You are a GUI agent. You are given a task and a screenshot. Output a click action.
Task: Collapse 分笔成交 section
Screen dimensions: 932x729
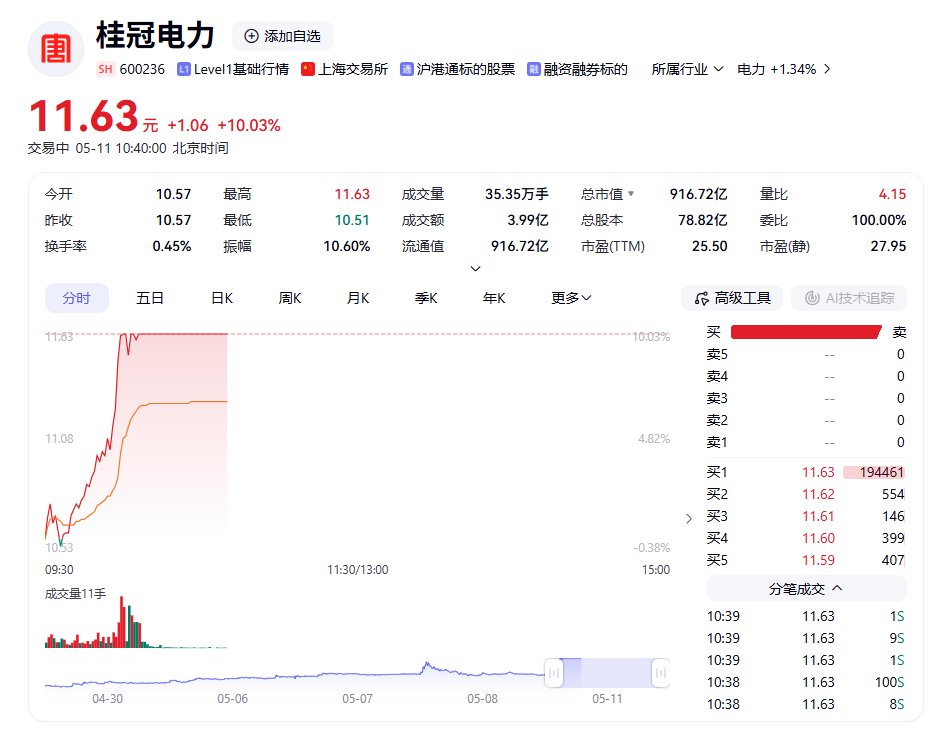[806, 589]
